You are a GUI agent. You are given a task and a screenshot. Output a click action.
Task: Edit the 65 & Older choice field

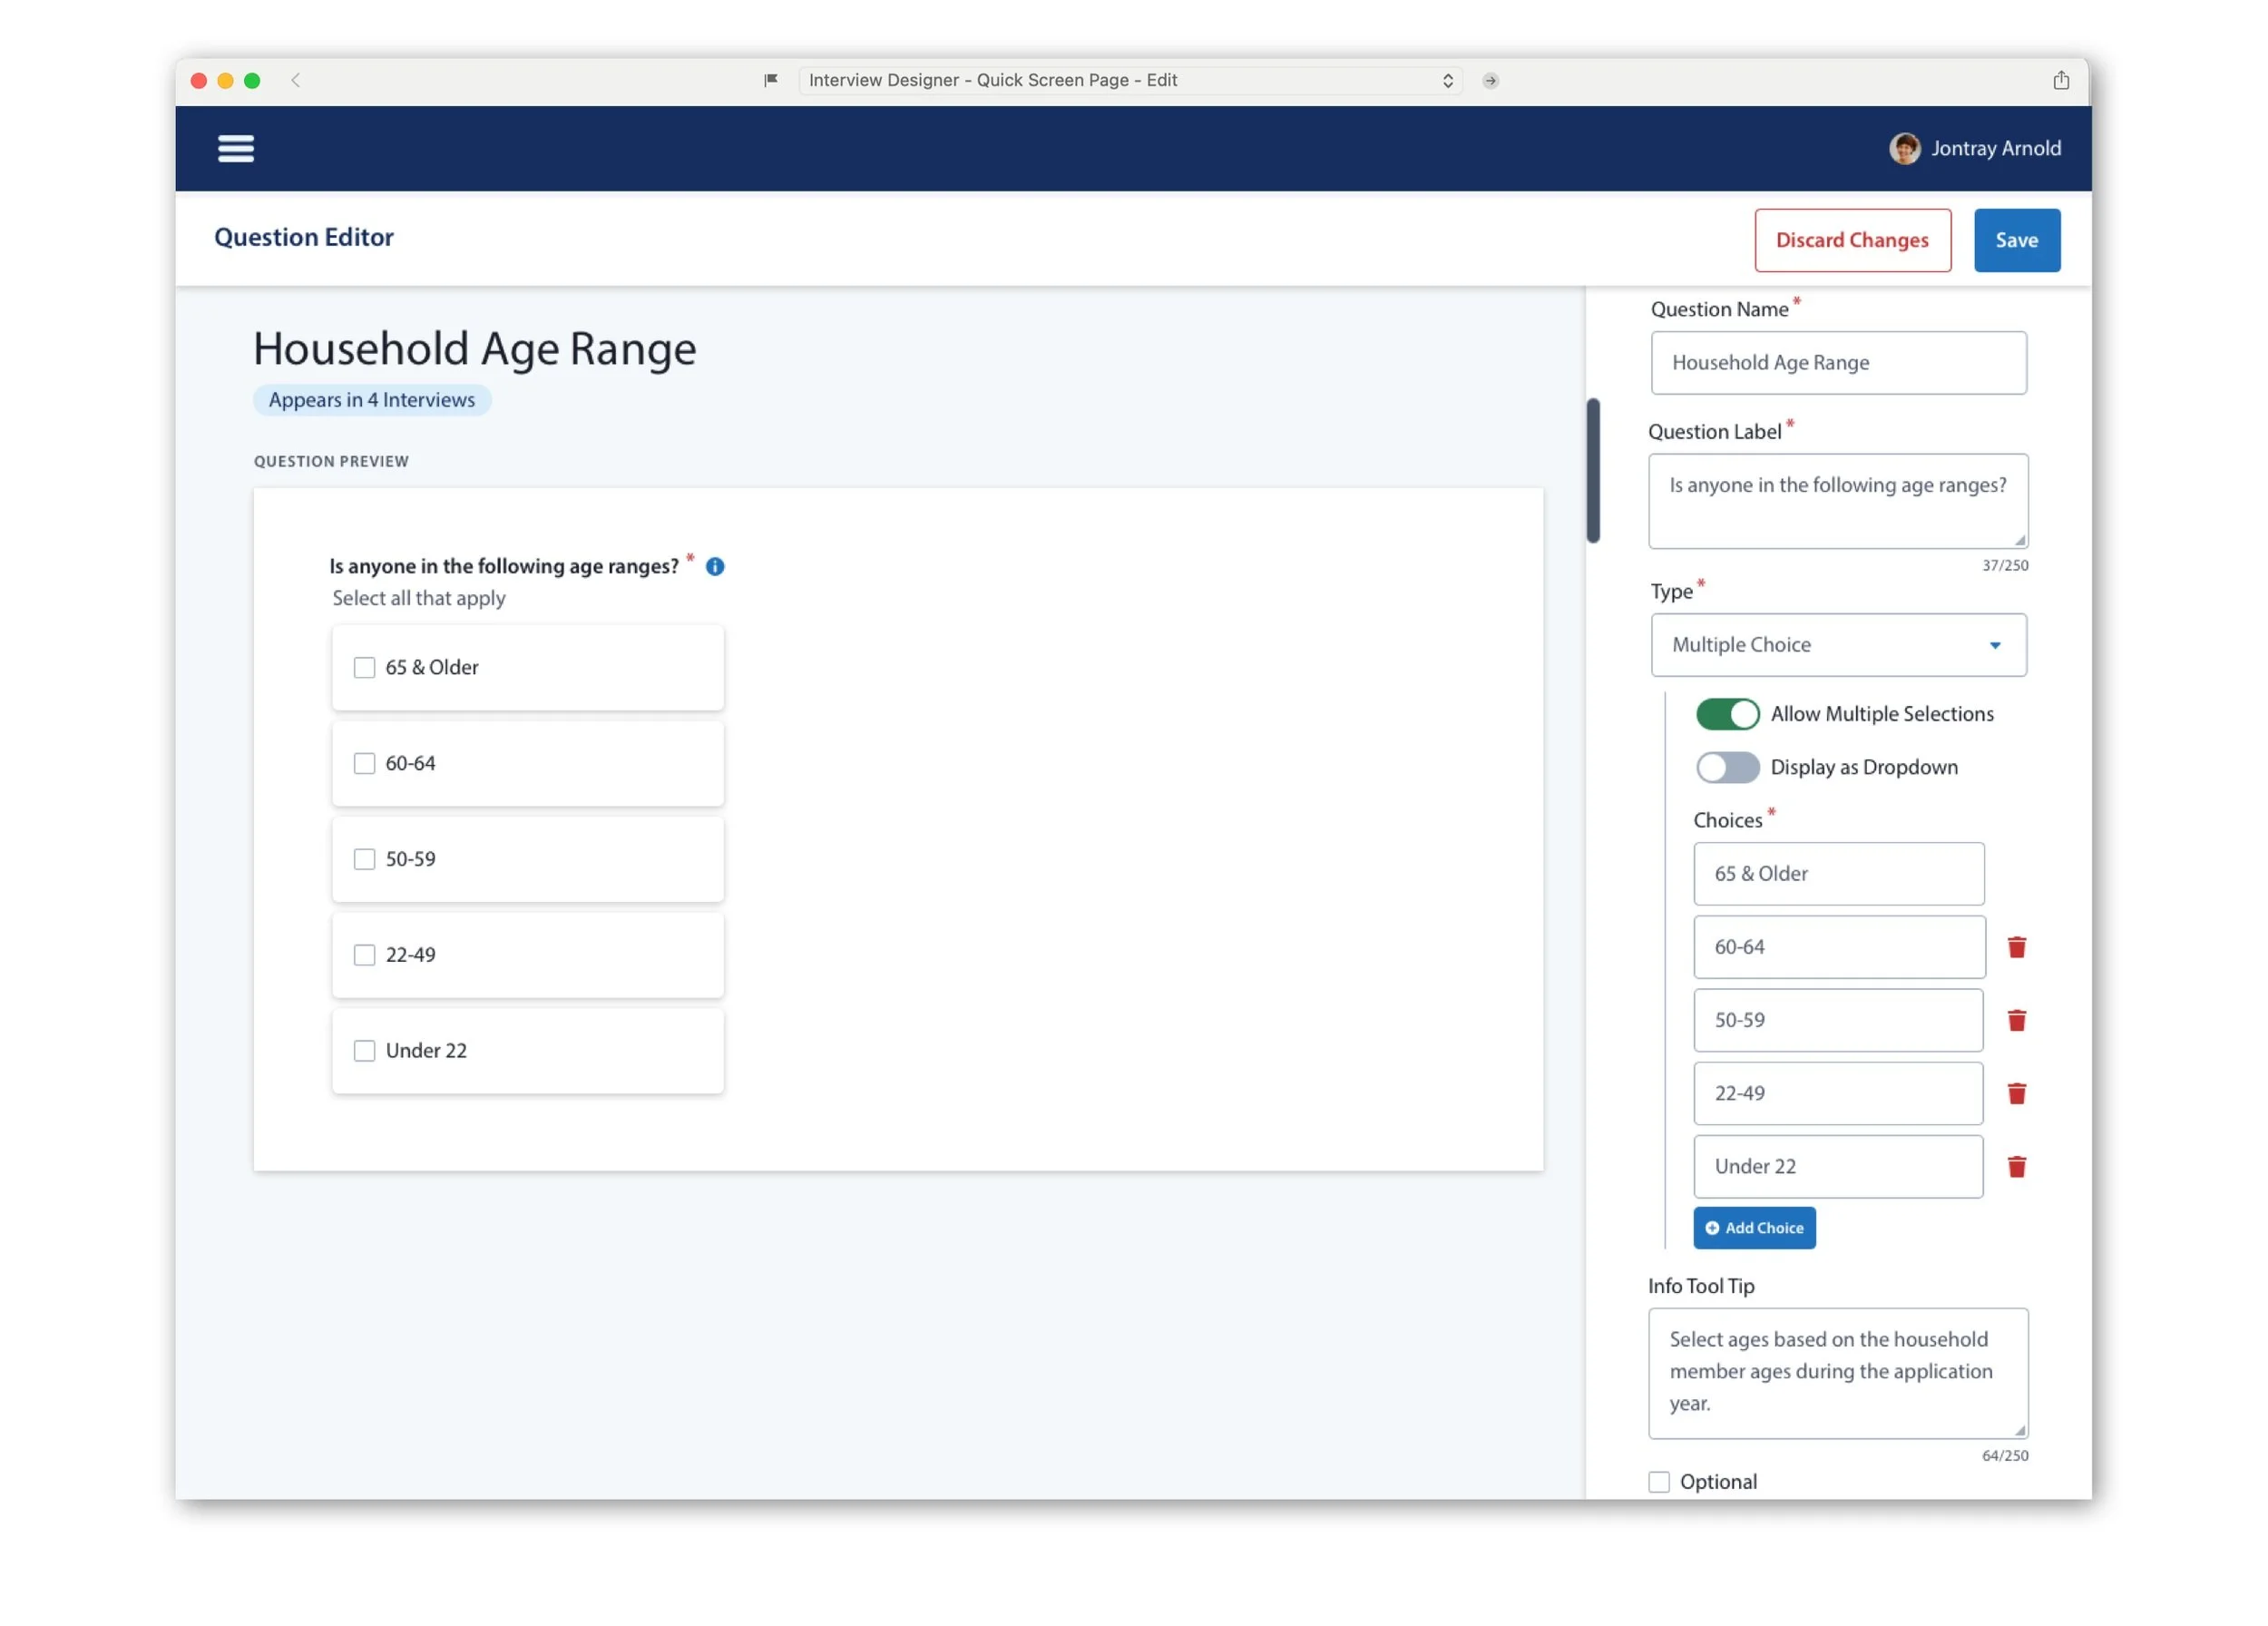1837,873
